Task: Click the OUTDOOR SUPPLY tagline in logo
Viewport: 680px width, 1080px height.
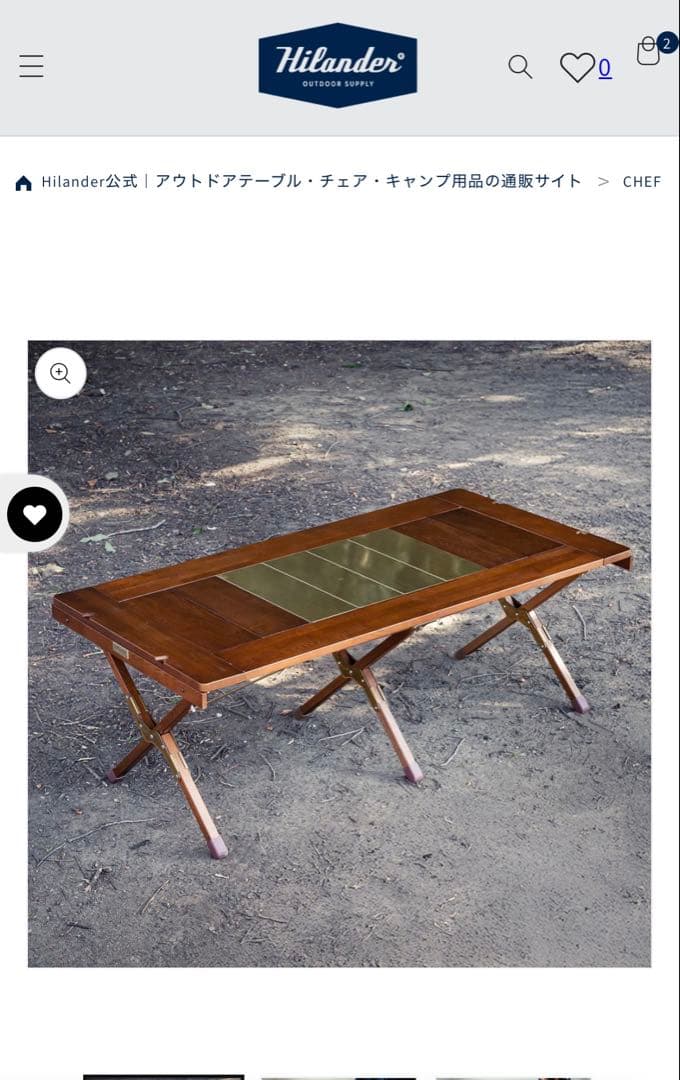Action: coord(338,84)
